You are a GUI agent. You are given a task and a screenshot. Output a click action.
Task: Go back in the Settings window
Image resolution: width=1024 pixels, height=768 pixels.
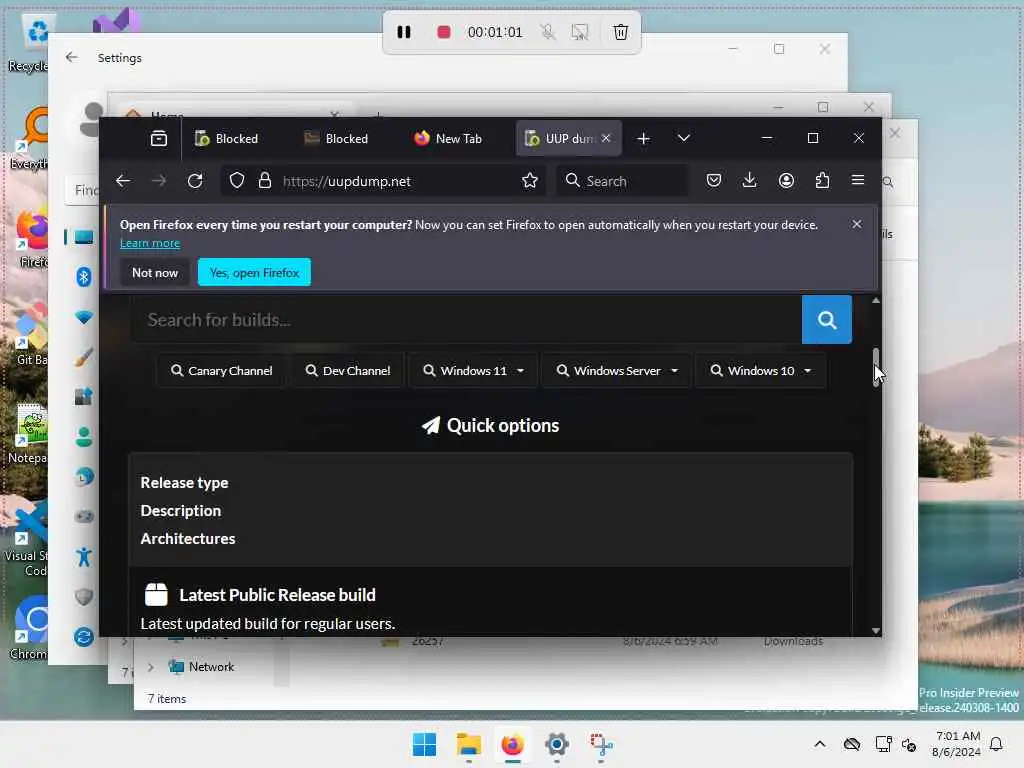coord(72,57)
